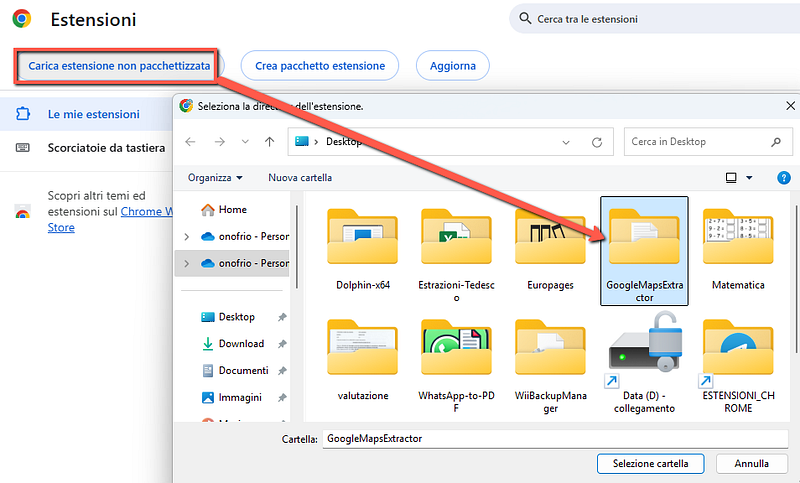Unpin Desktop using its pin icon
Screen dimensions: 800x483
282,317
